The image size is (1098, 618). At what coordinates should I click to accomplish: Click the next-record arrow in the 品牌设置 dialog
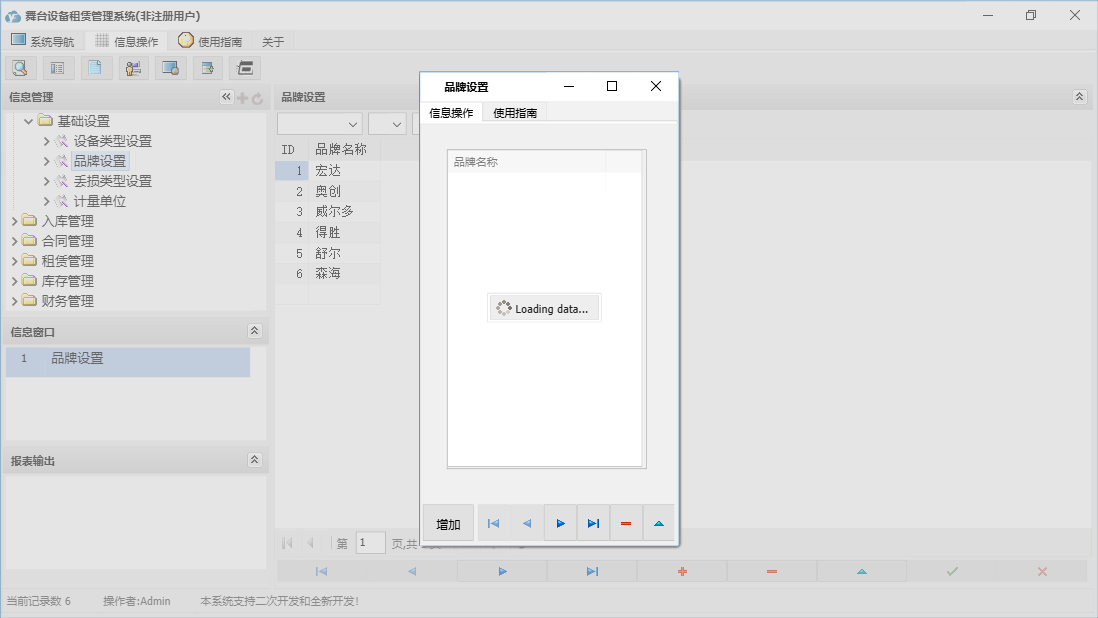click(x=560, y=522)
